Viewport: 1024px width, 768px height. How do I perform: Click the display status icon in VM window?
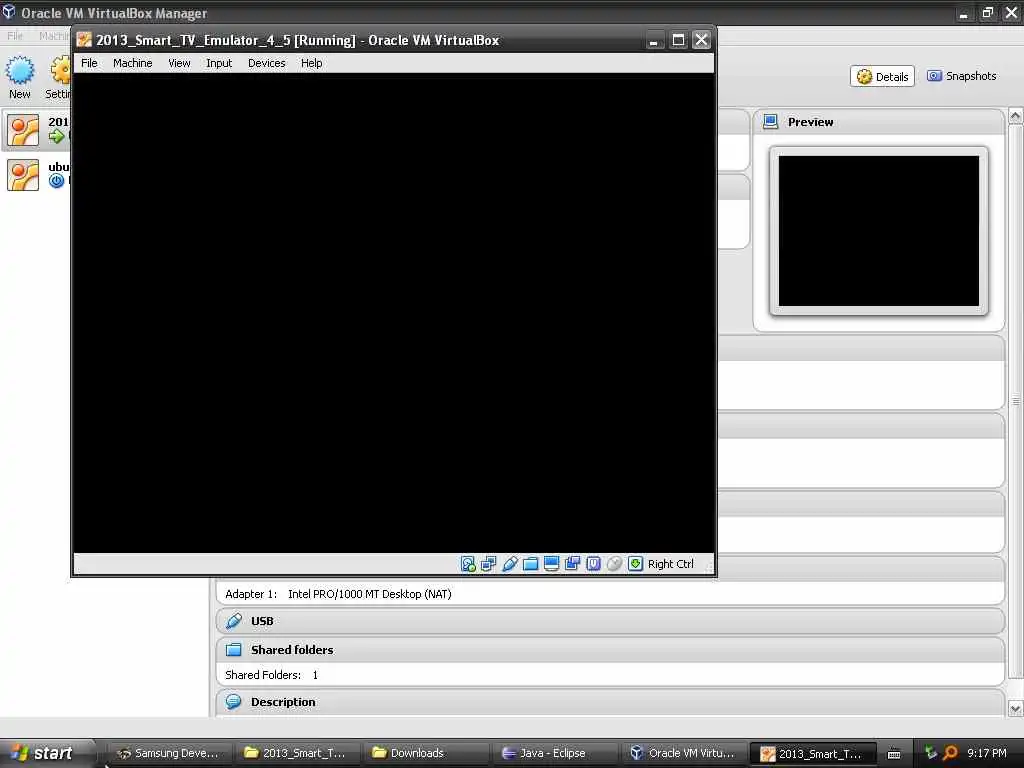(551, 564)
